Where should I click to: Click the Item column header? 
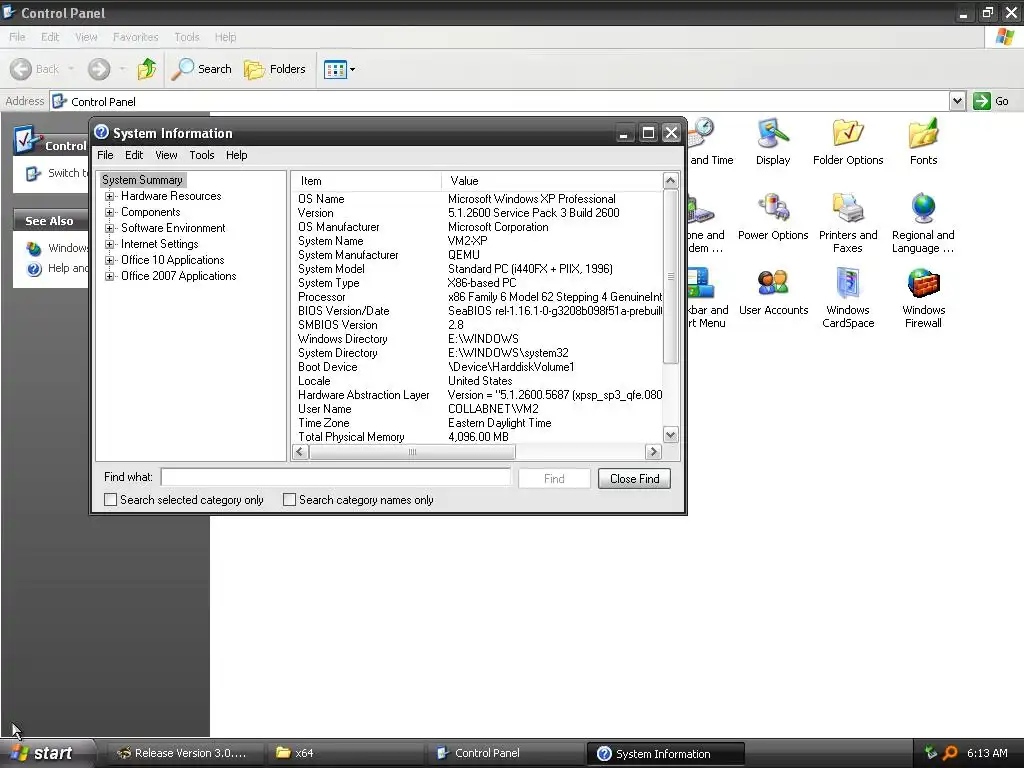[366, 181]
